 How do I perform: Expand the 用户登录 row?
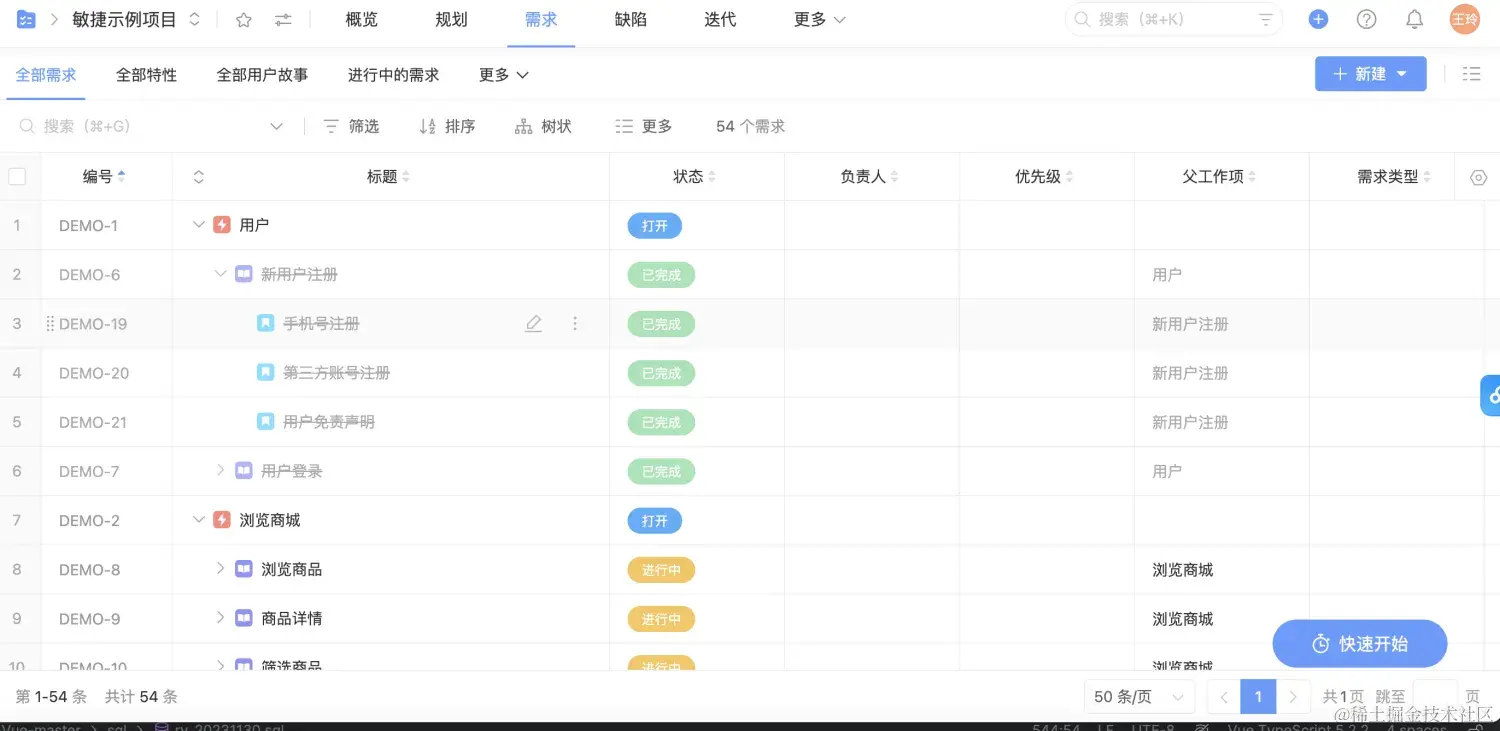pos(221,470)
